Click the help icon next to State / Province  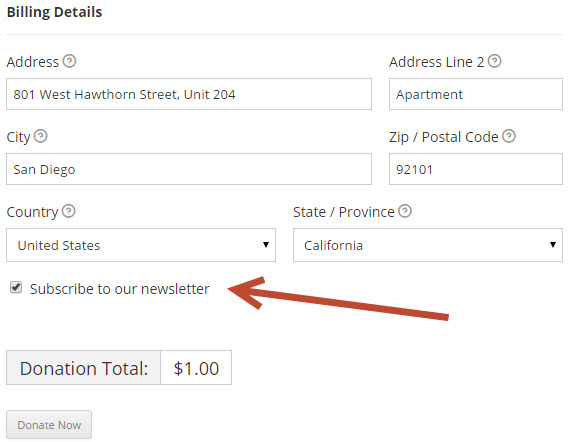(x=405, y=211)
